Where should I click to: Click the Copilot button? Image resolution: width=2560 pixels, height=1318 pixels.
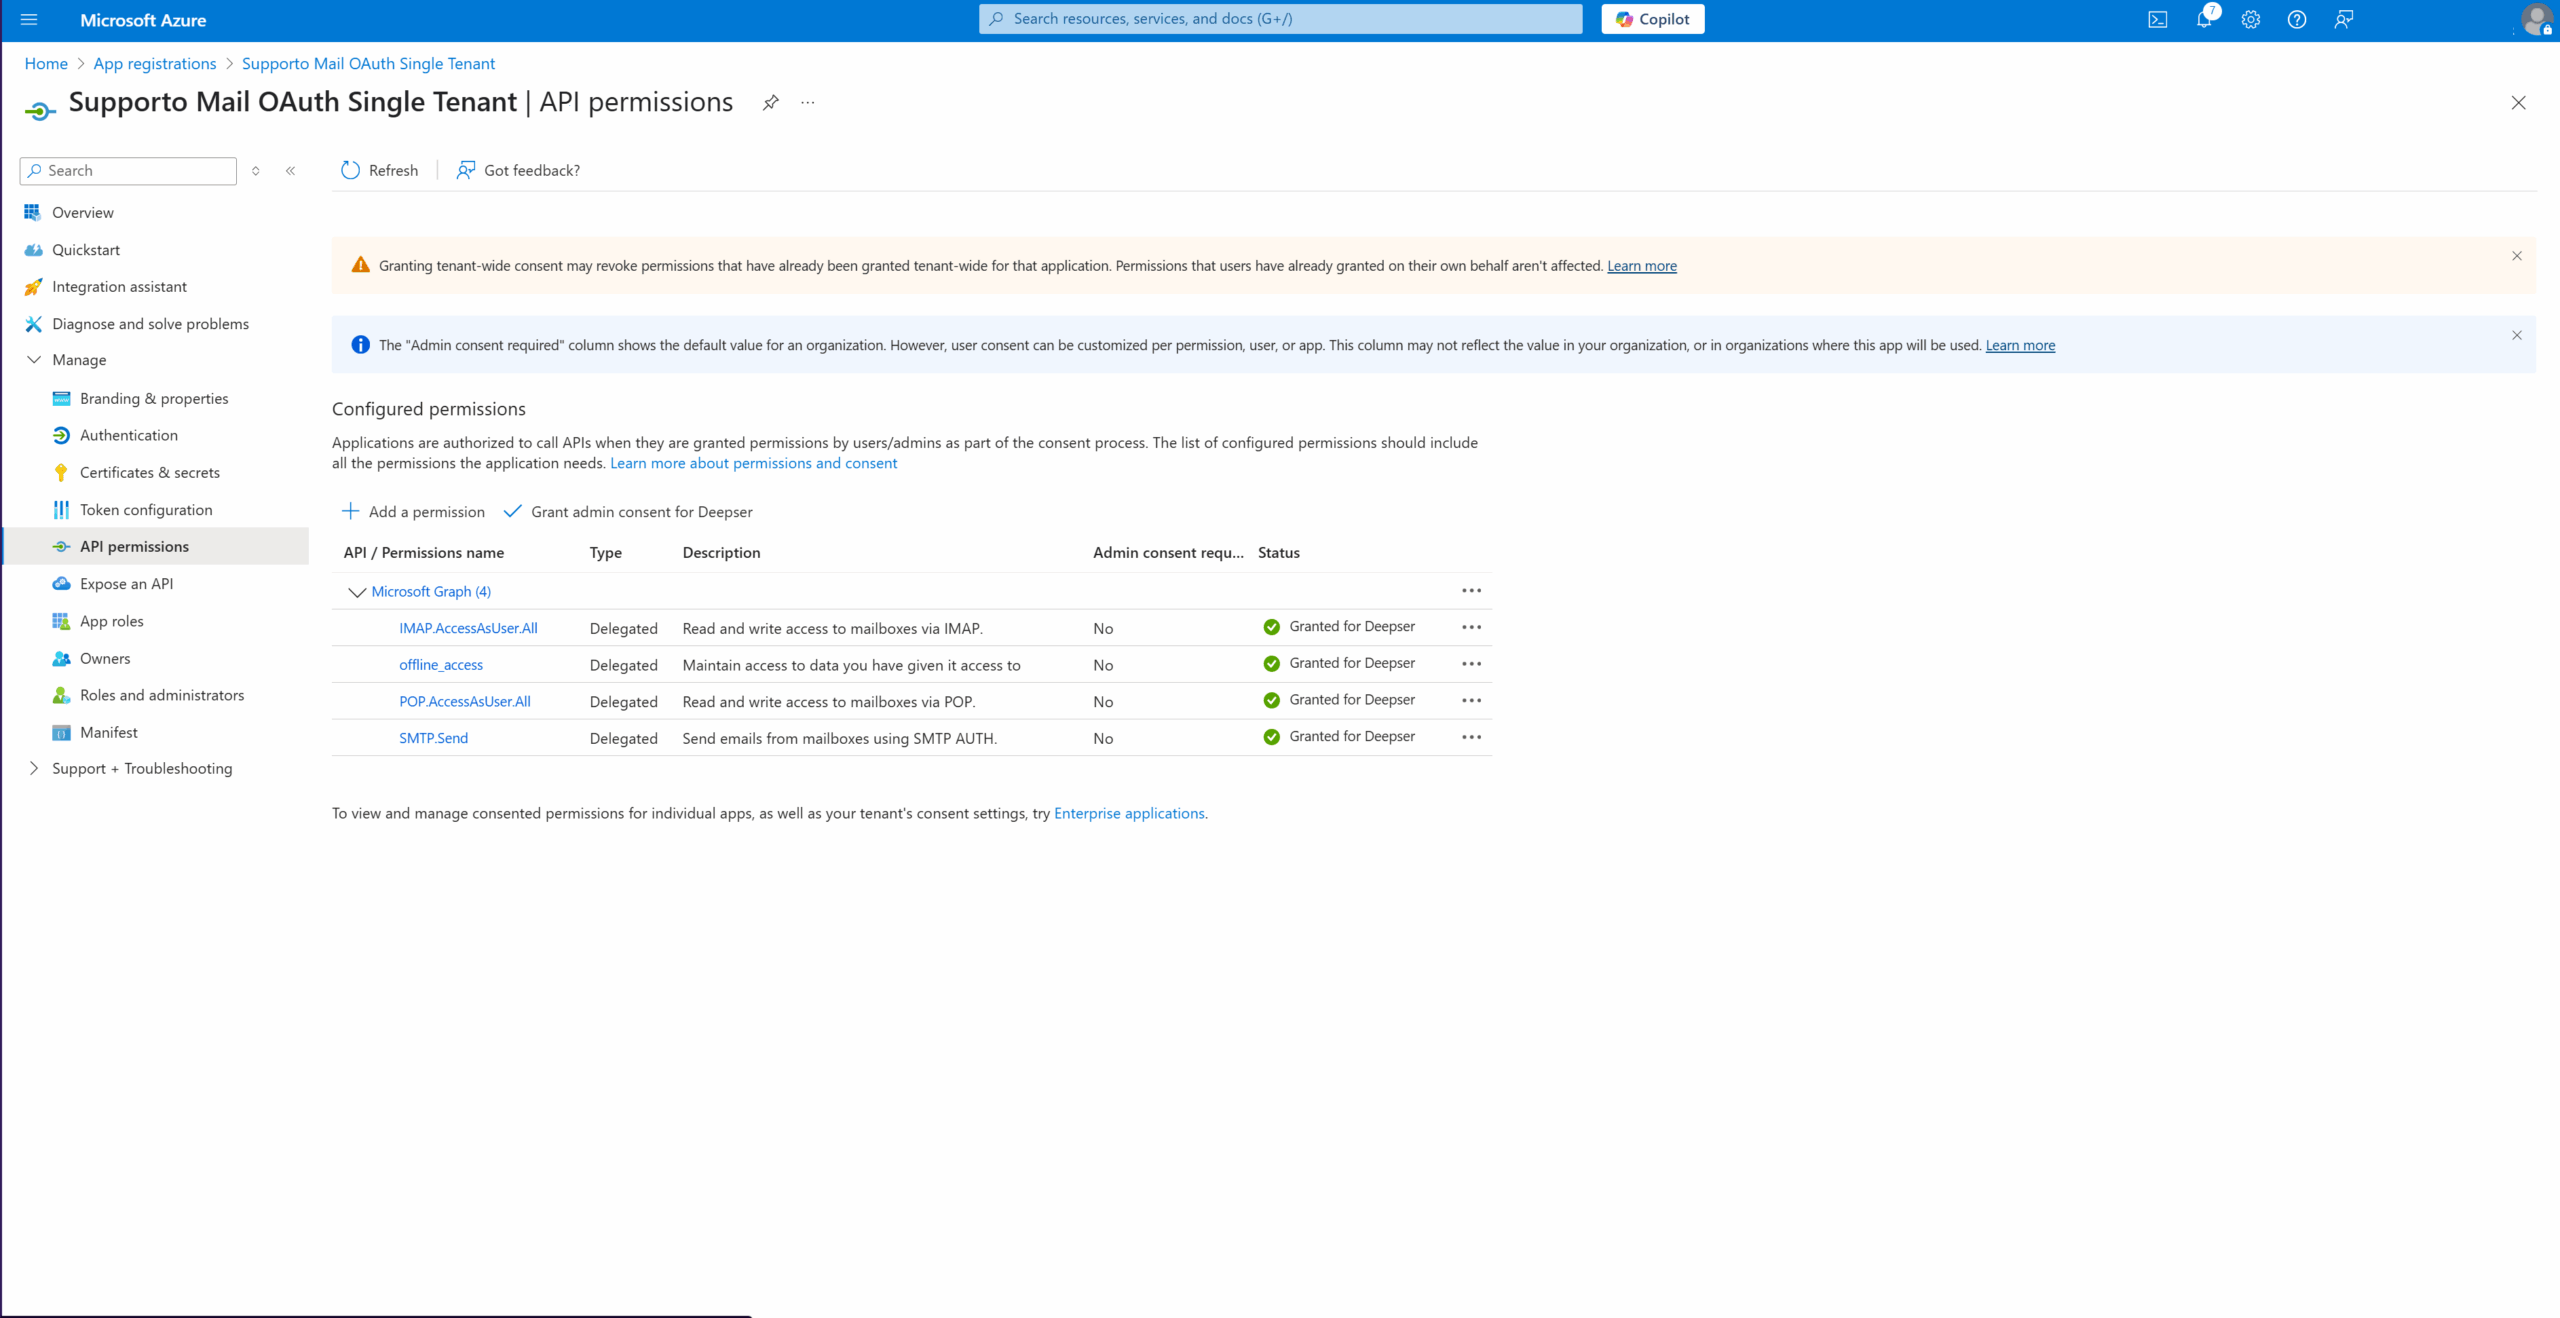[1652, 19]
